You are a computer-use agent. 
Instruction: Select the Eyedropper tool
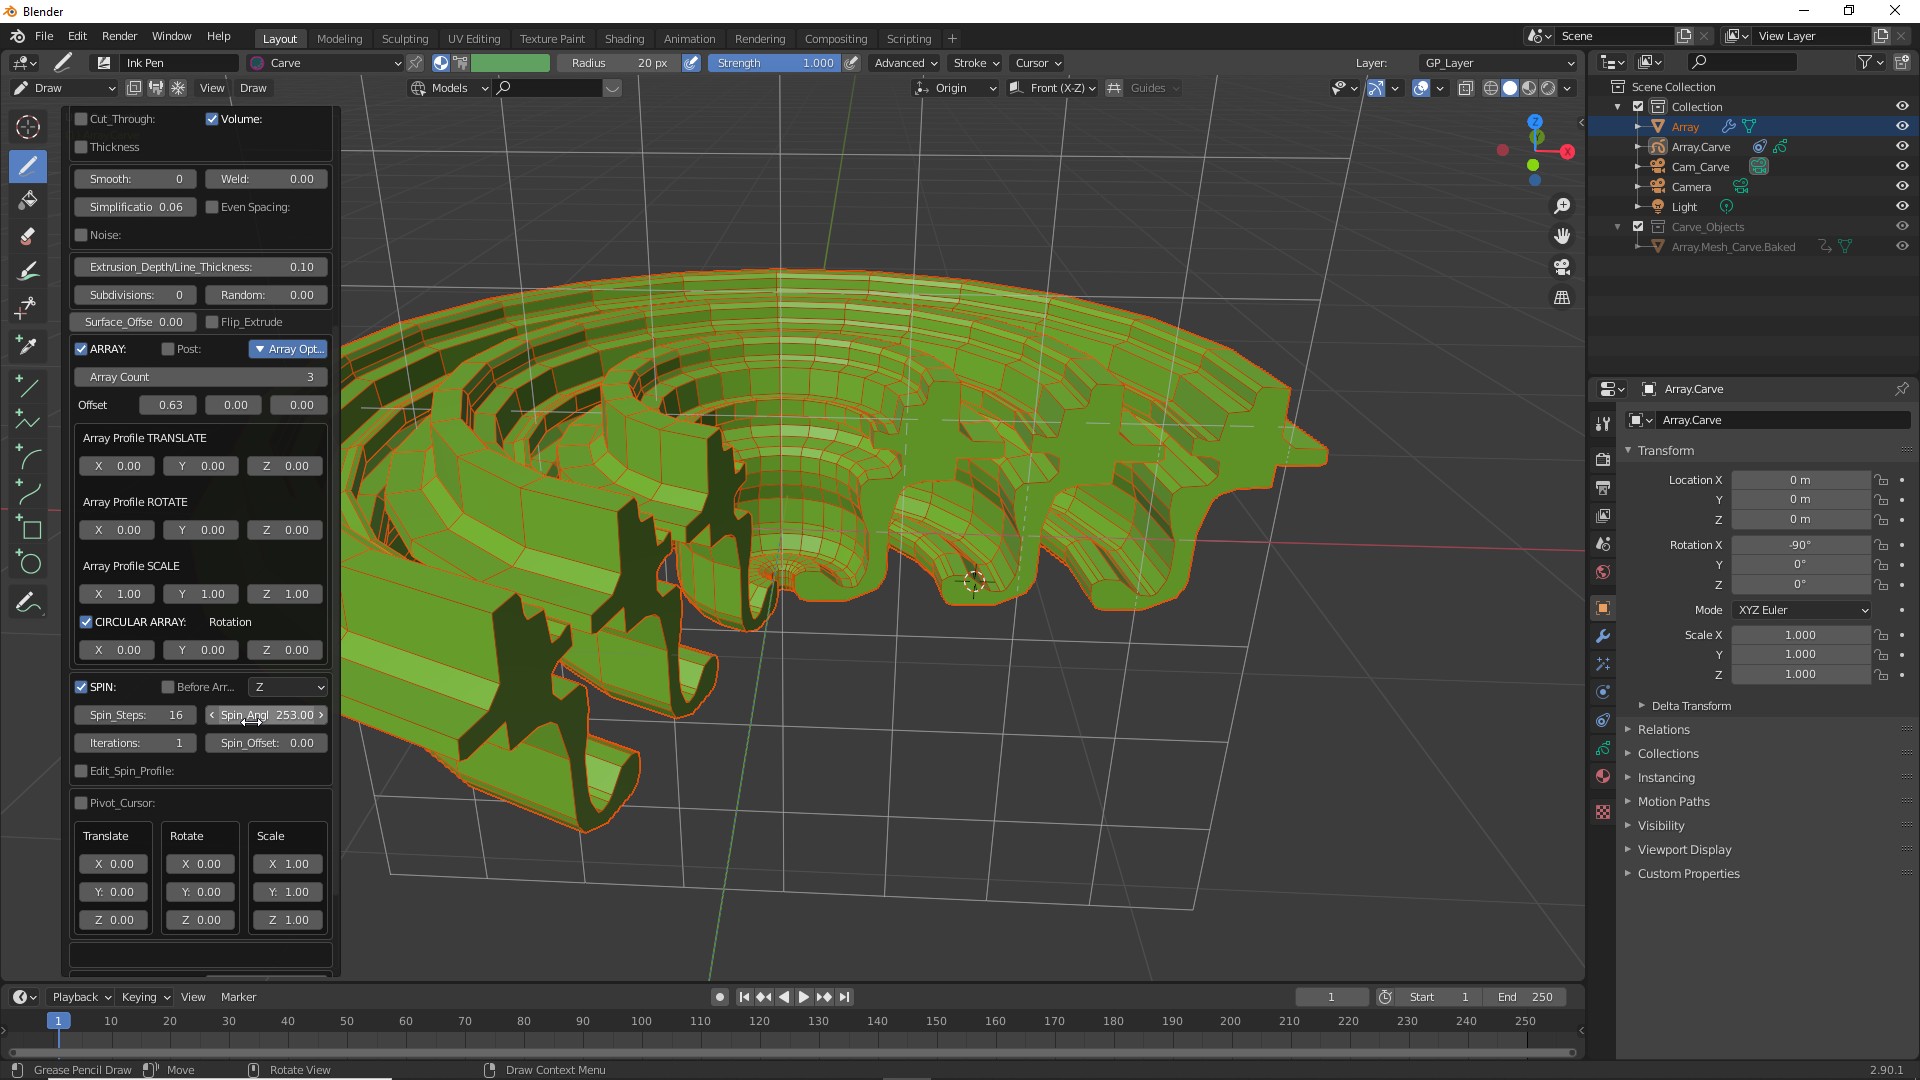(28, 345)
